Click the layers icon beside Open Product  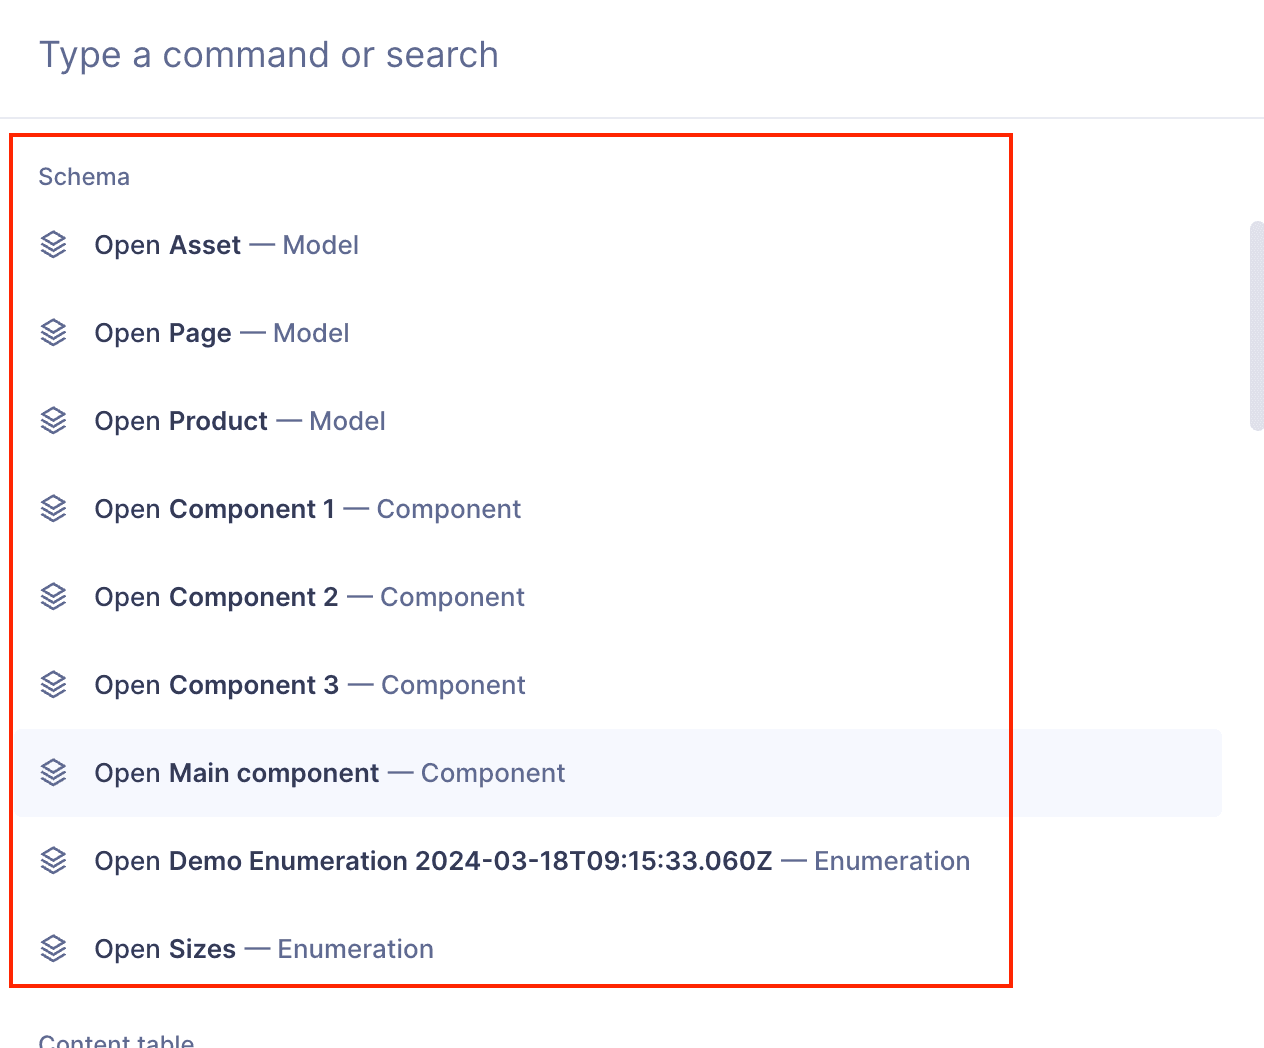point(54,420)
